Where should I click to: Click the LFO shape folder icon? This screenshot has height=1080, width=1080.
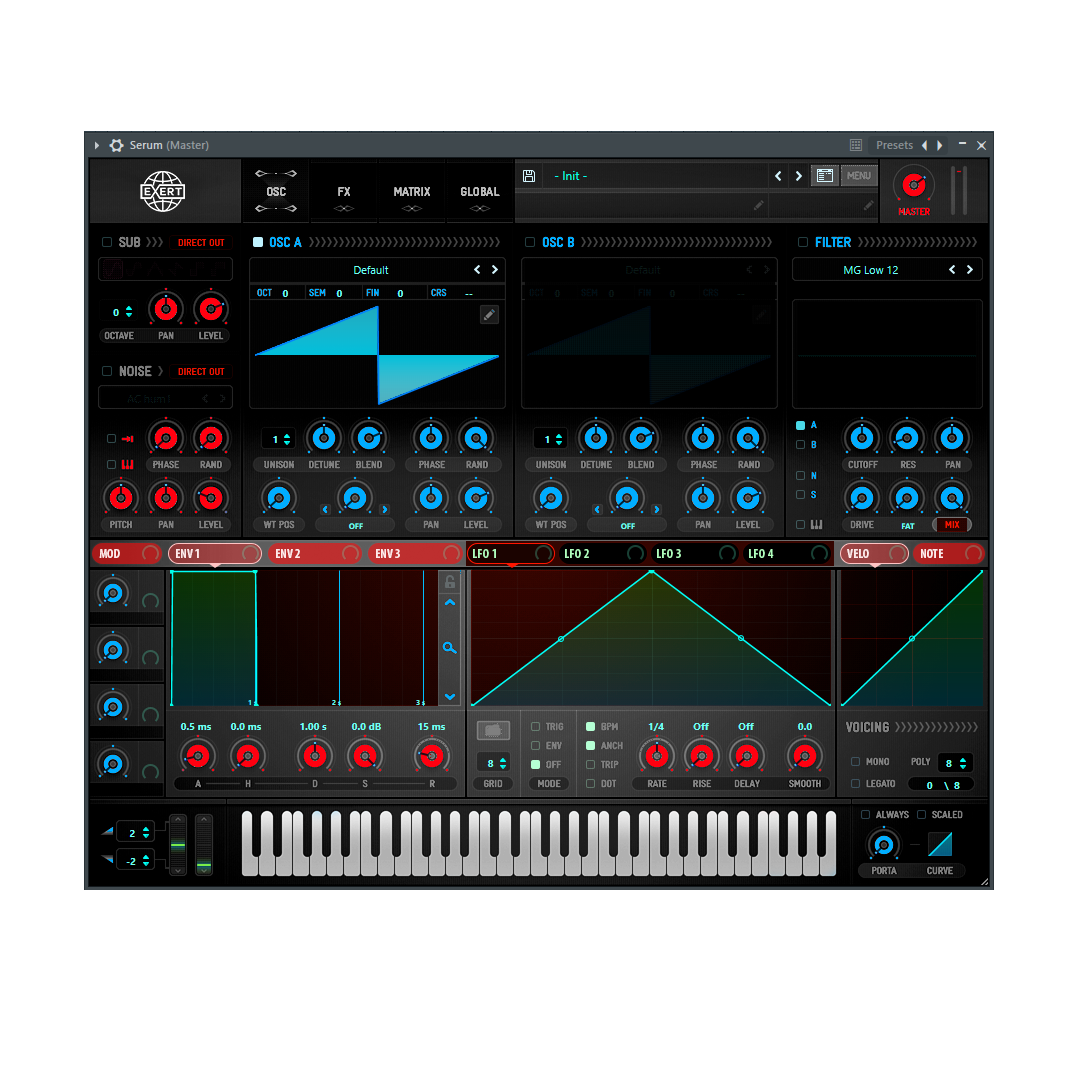493,731
